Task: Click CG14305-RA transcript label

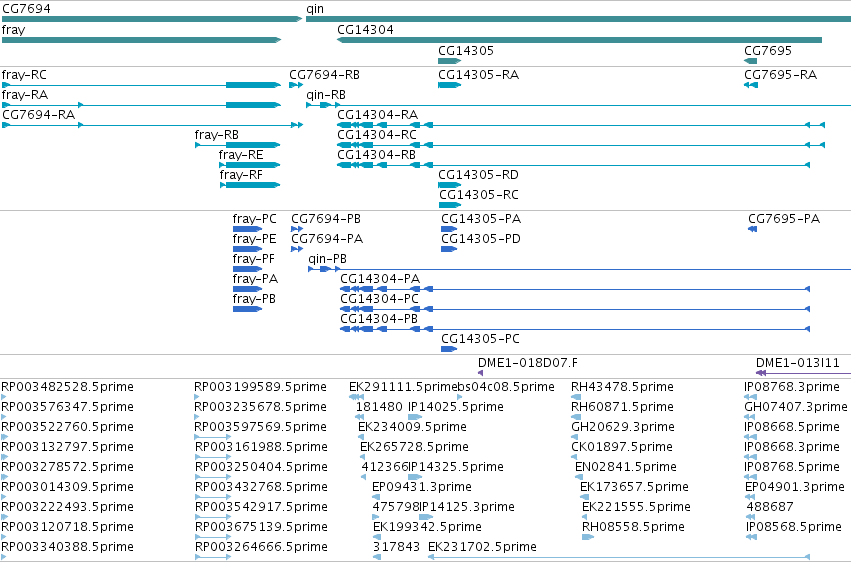Action: click(x=478, y=75)
